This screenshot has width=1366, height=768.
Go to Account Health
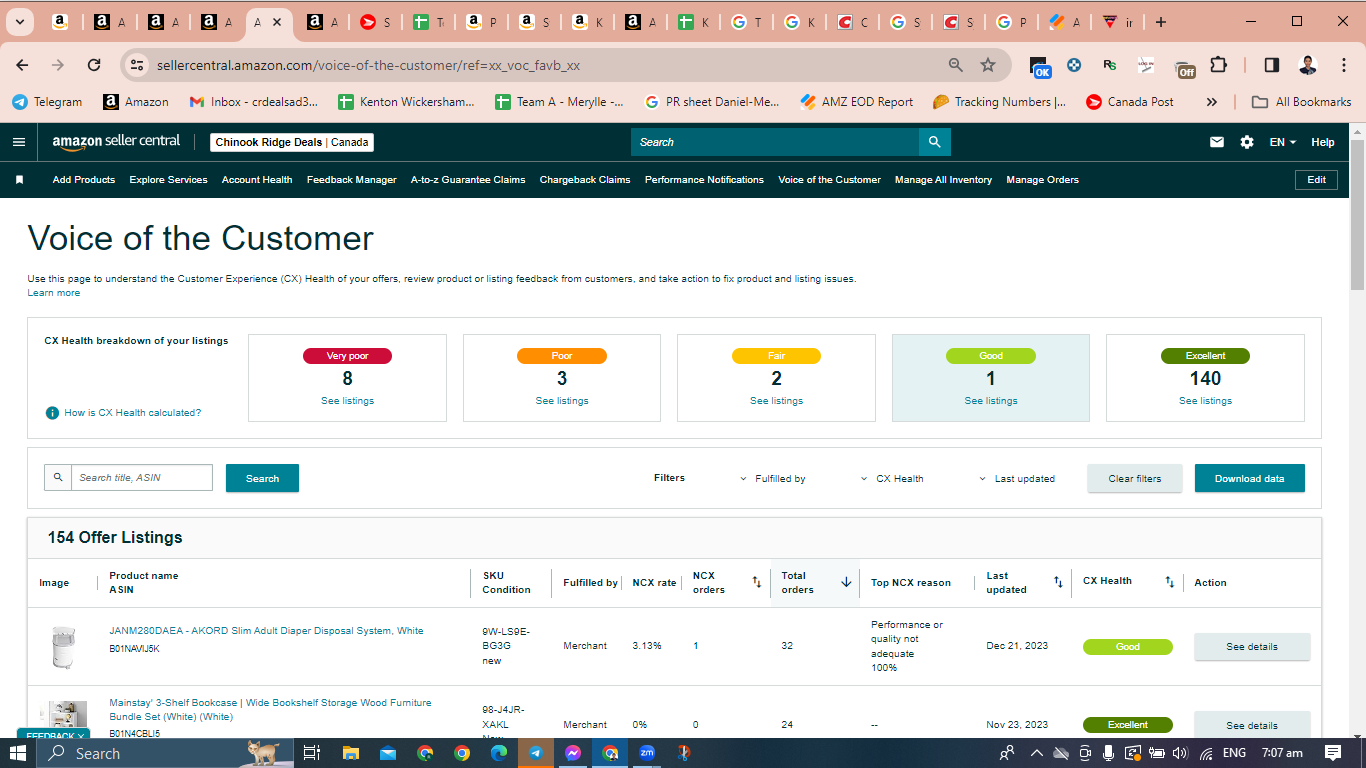(257, 180)
